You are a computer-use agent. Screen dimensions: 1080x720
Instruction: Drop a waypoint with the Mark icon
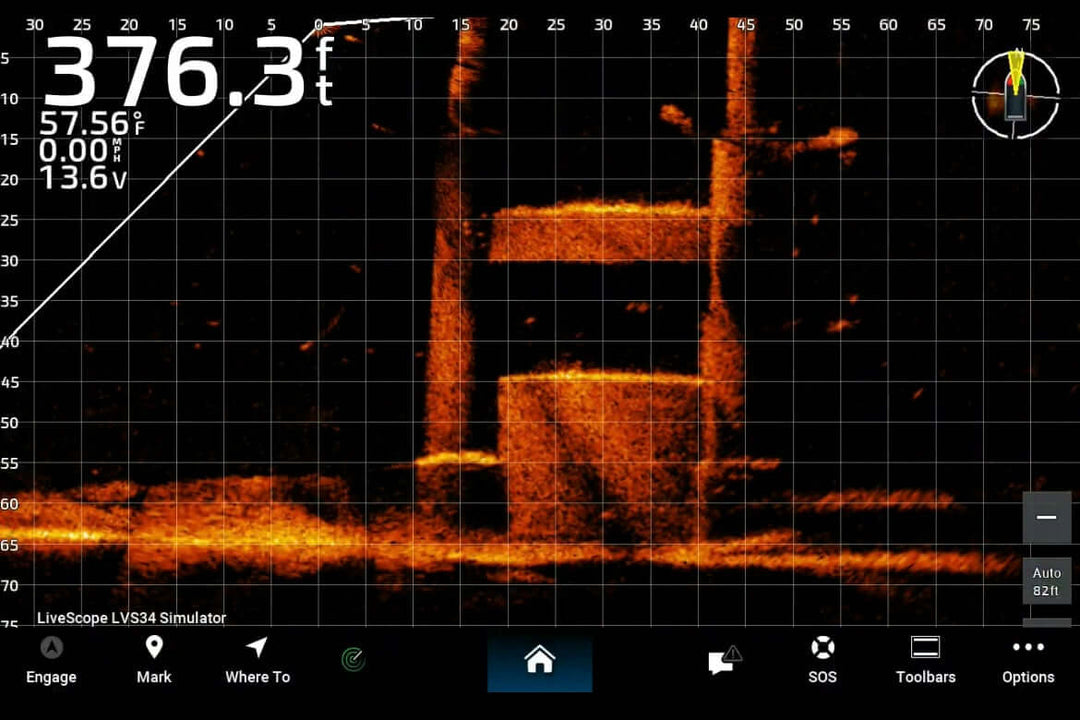click(x=153, y=661)
